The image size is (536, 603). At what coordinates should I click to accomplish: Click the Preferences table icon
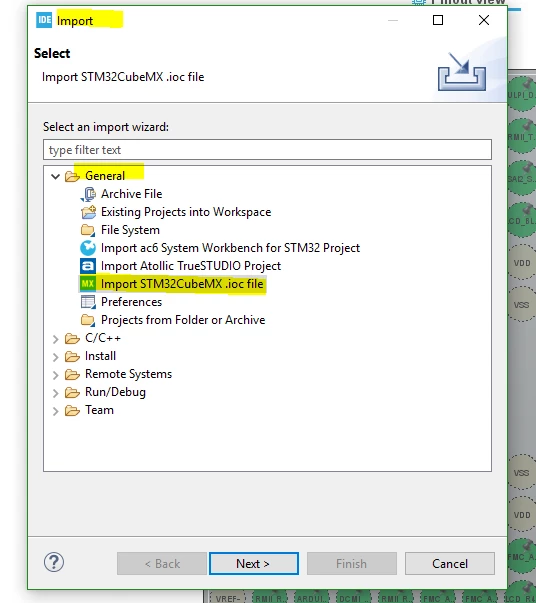click(88, 302)
